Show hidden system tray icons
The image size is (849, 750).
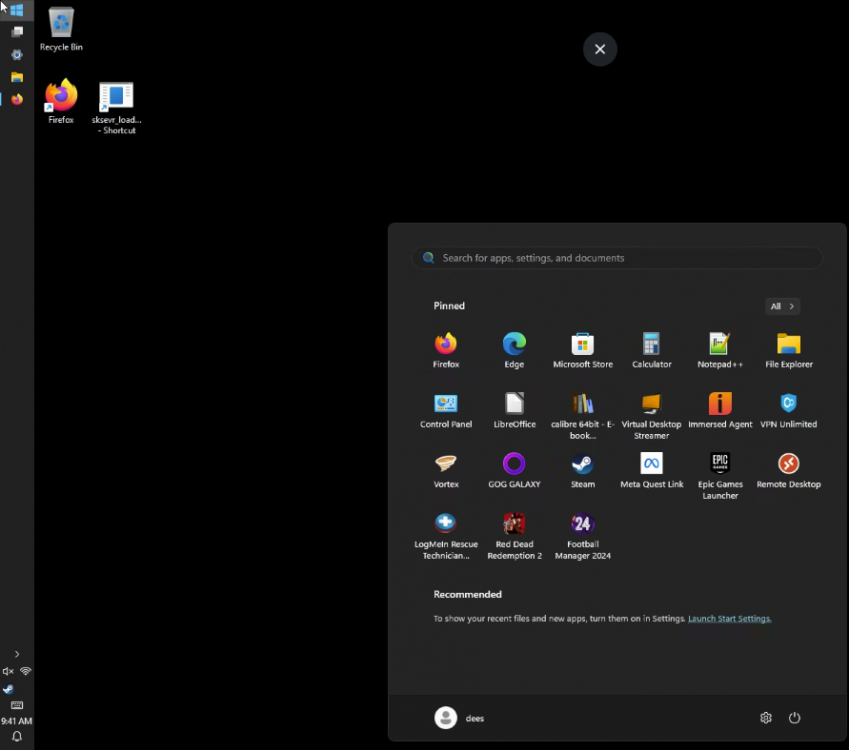coord(16,654)
